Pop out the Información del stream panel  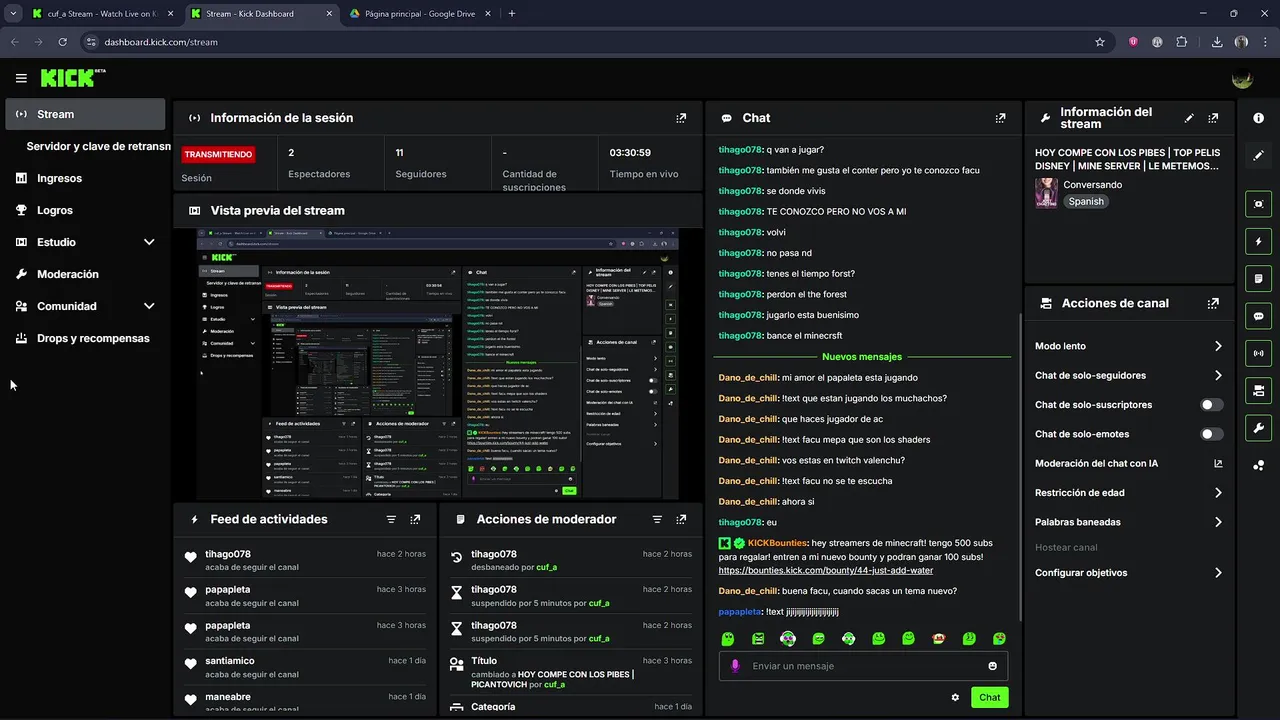[x=1213, y=118]
